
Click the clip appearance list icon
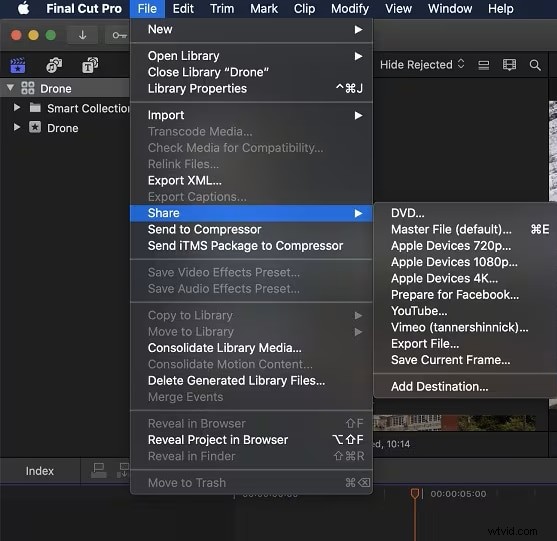pyautogui.click(x=483, y=65)
